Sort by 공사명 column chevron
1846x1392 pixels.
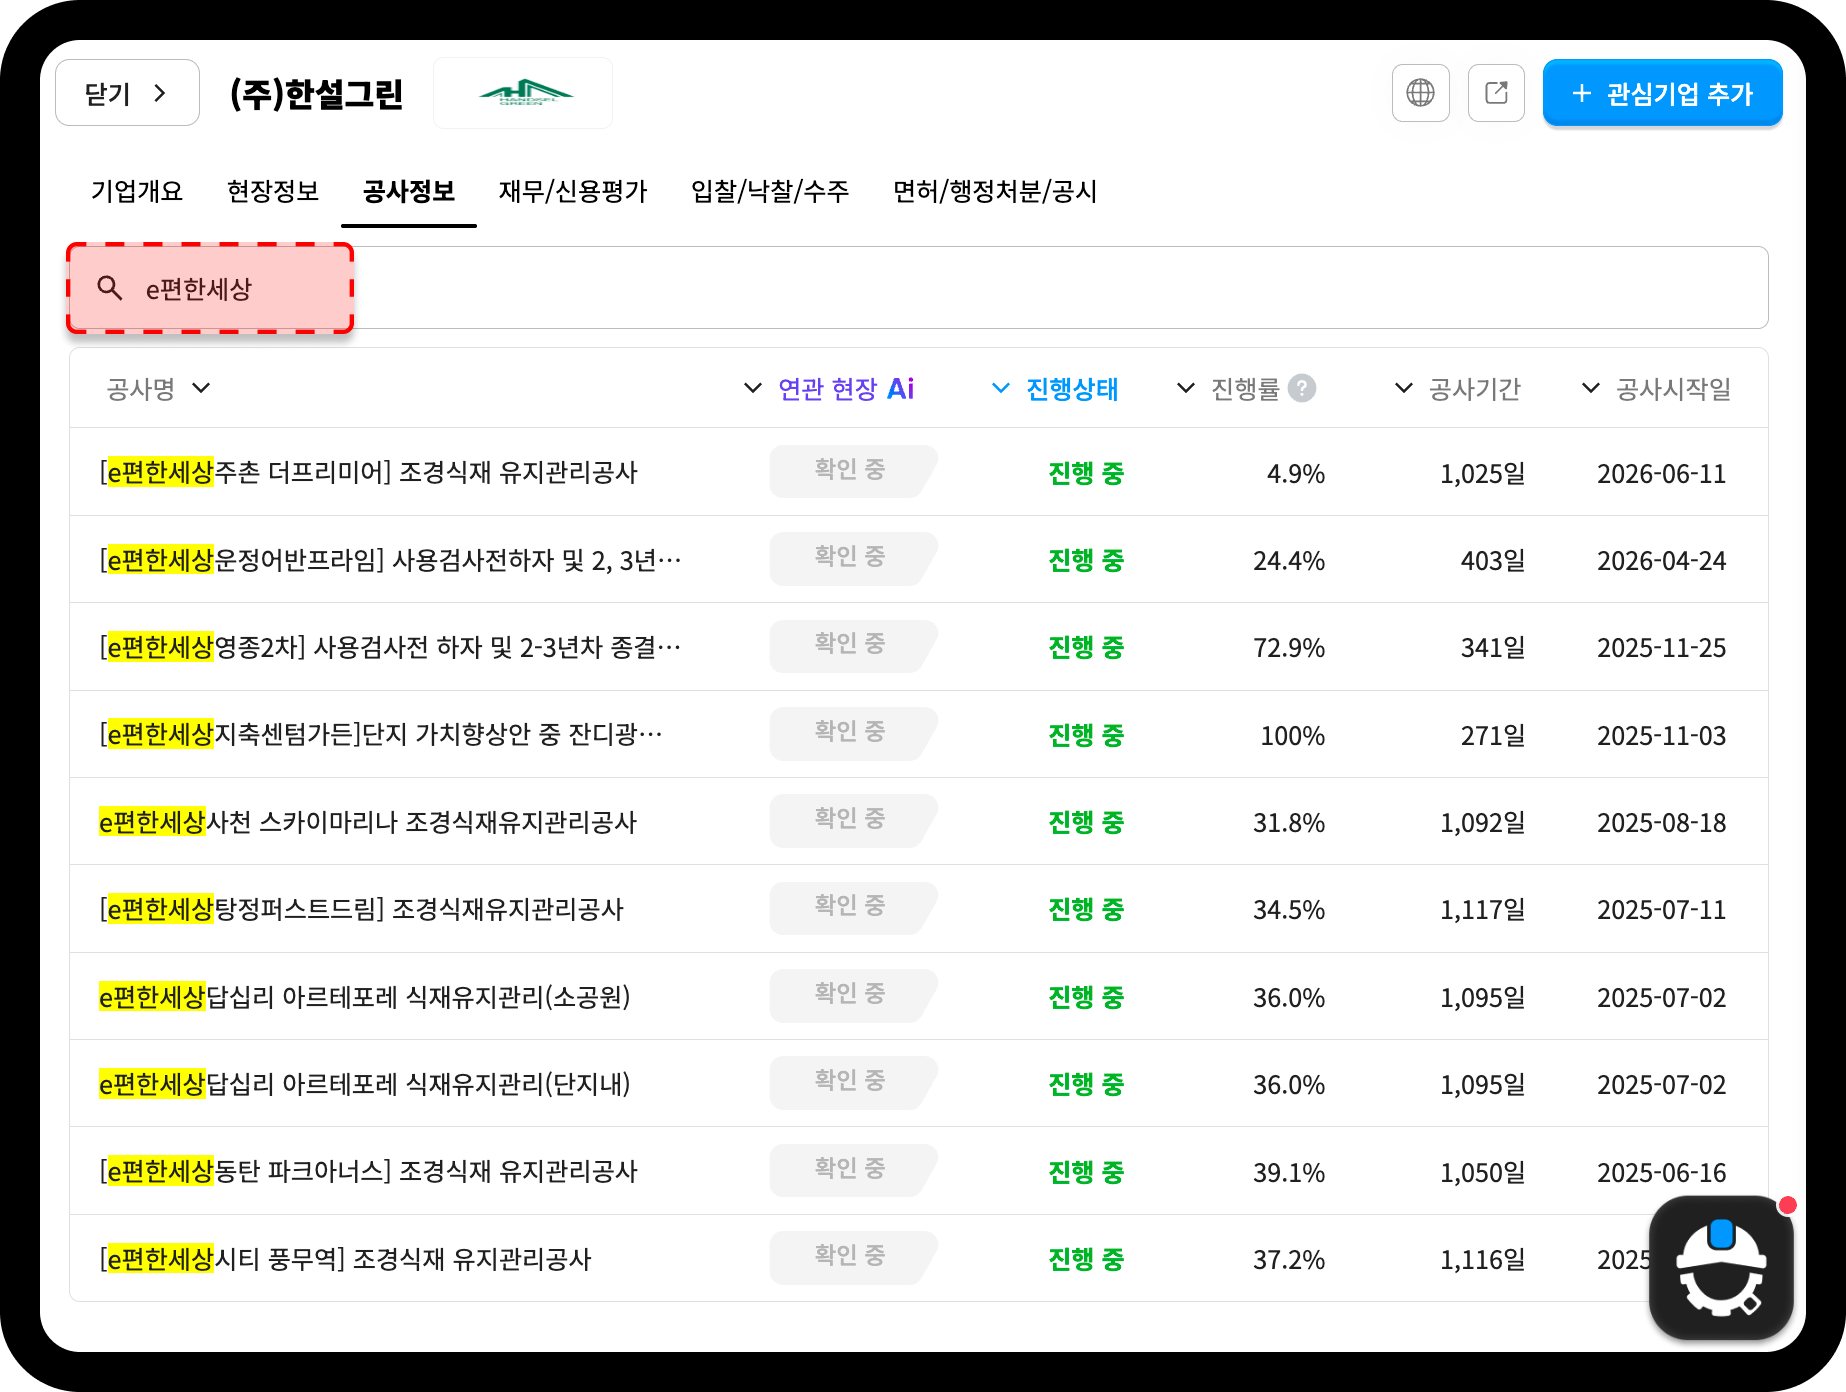[201, 388]
